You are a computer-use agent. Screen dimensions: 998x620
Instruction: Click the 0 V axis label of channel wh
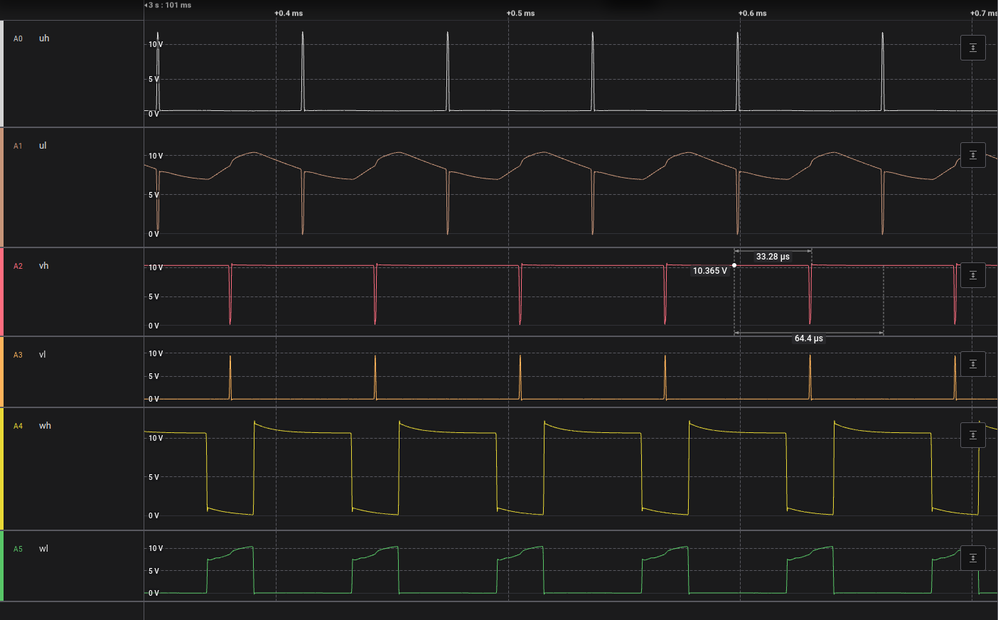coord(153,516)
